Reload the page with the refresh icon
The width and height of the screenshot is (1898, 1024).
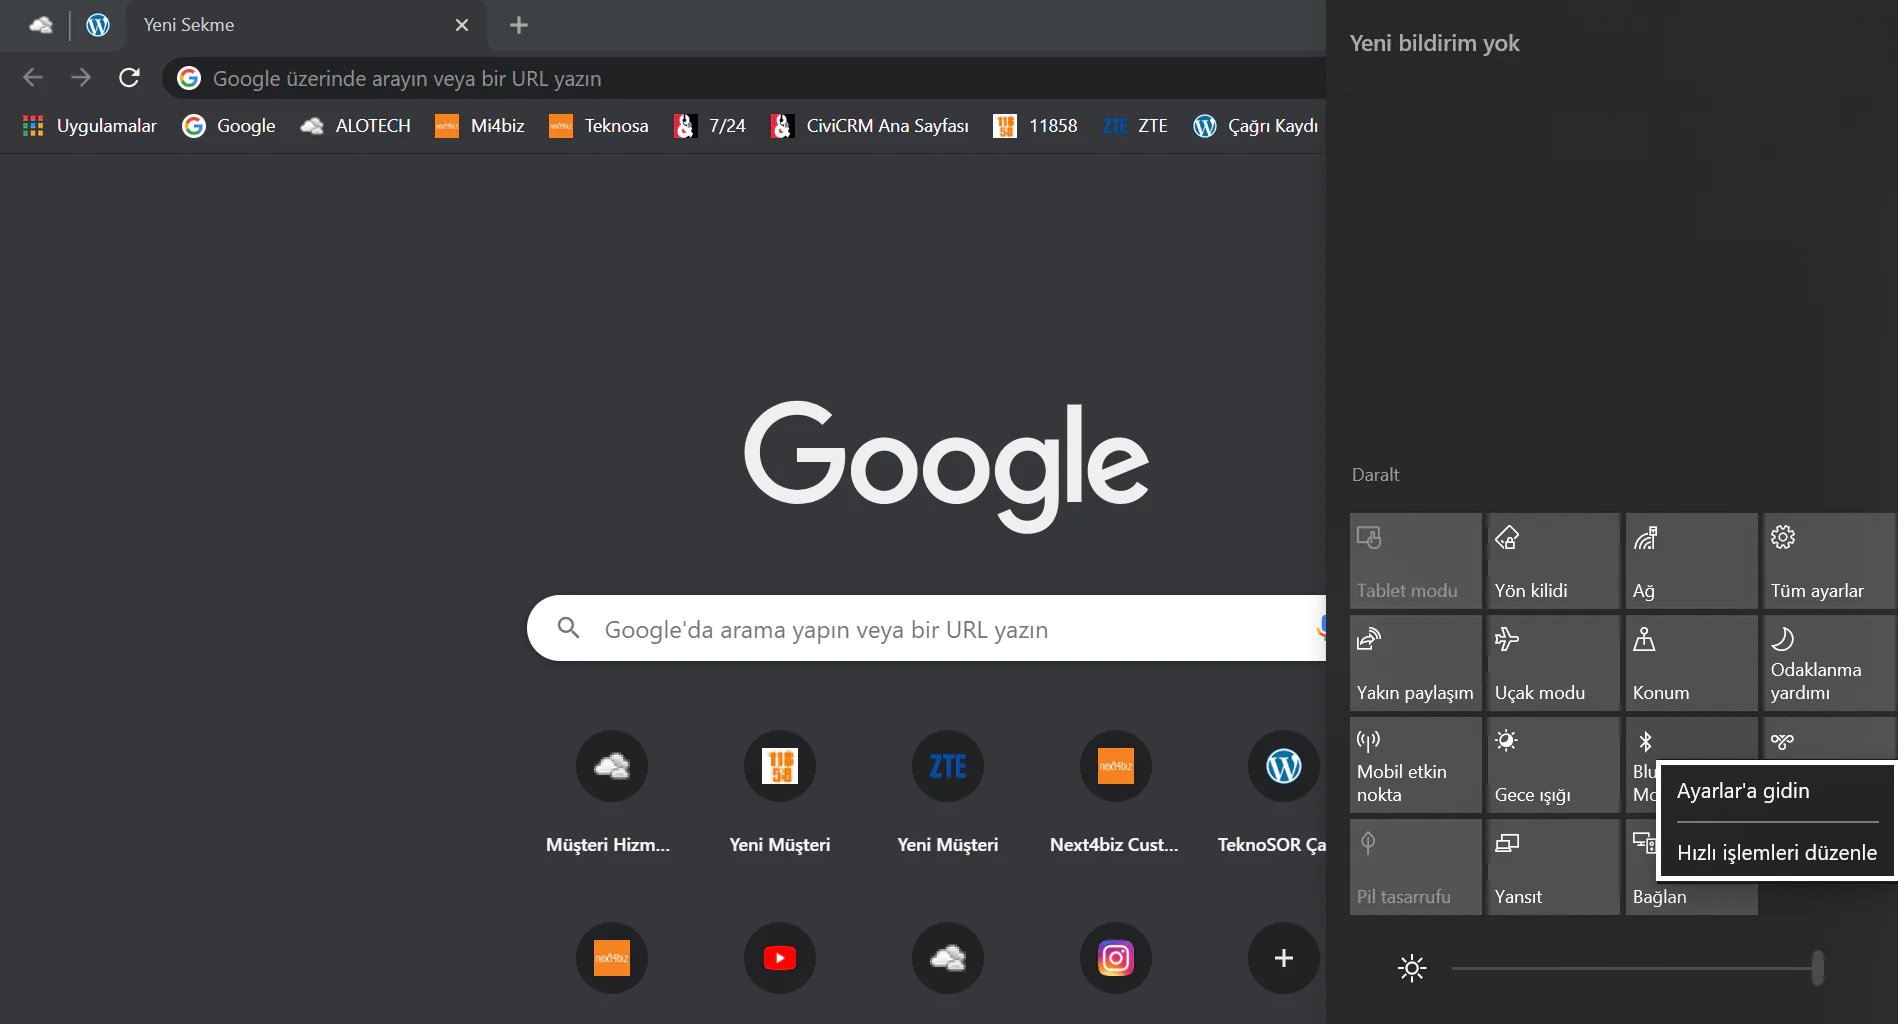point(129,78)
